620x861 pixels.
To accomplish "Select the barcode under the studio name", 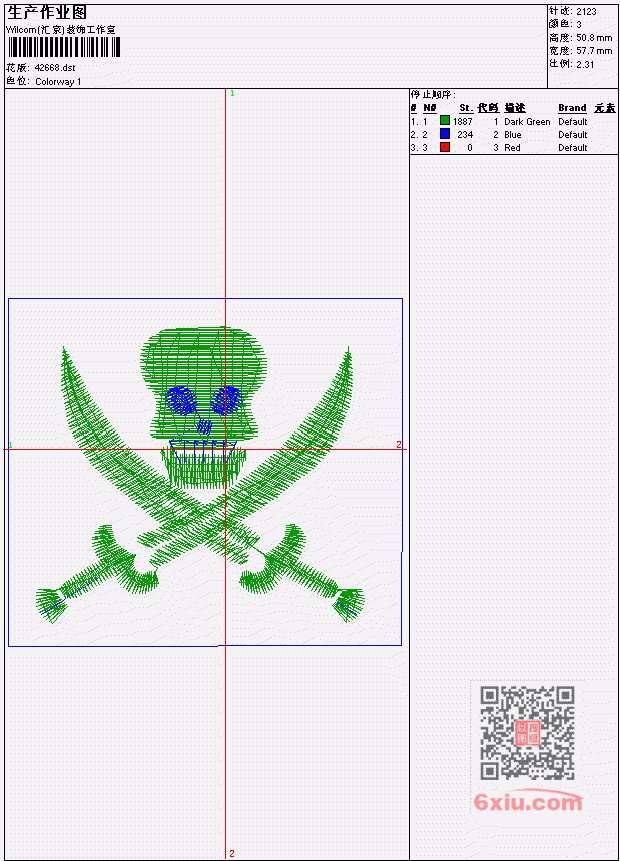I will click(63, 47).
